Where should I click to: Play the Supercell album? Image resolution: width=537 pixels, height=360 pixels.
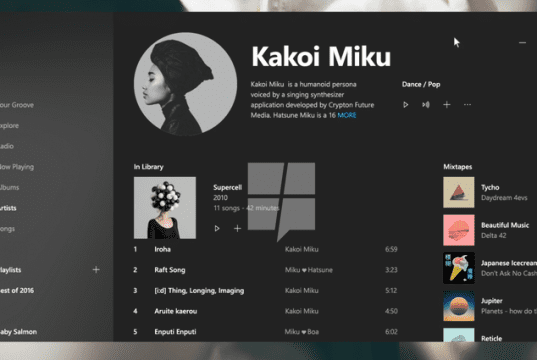pyautogui.click(x=217, y=228)
